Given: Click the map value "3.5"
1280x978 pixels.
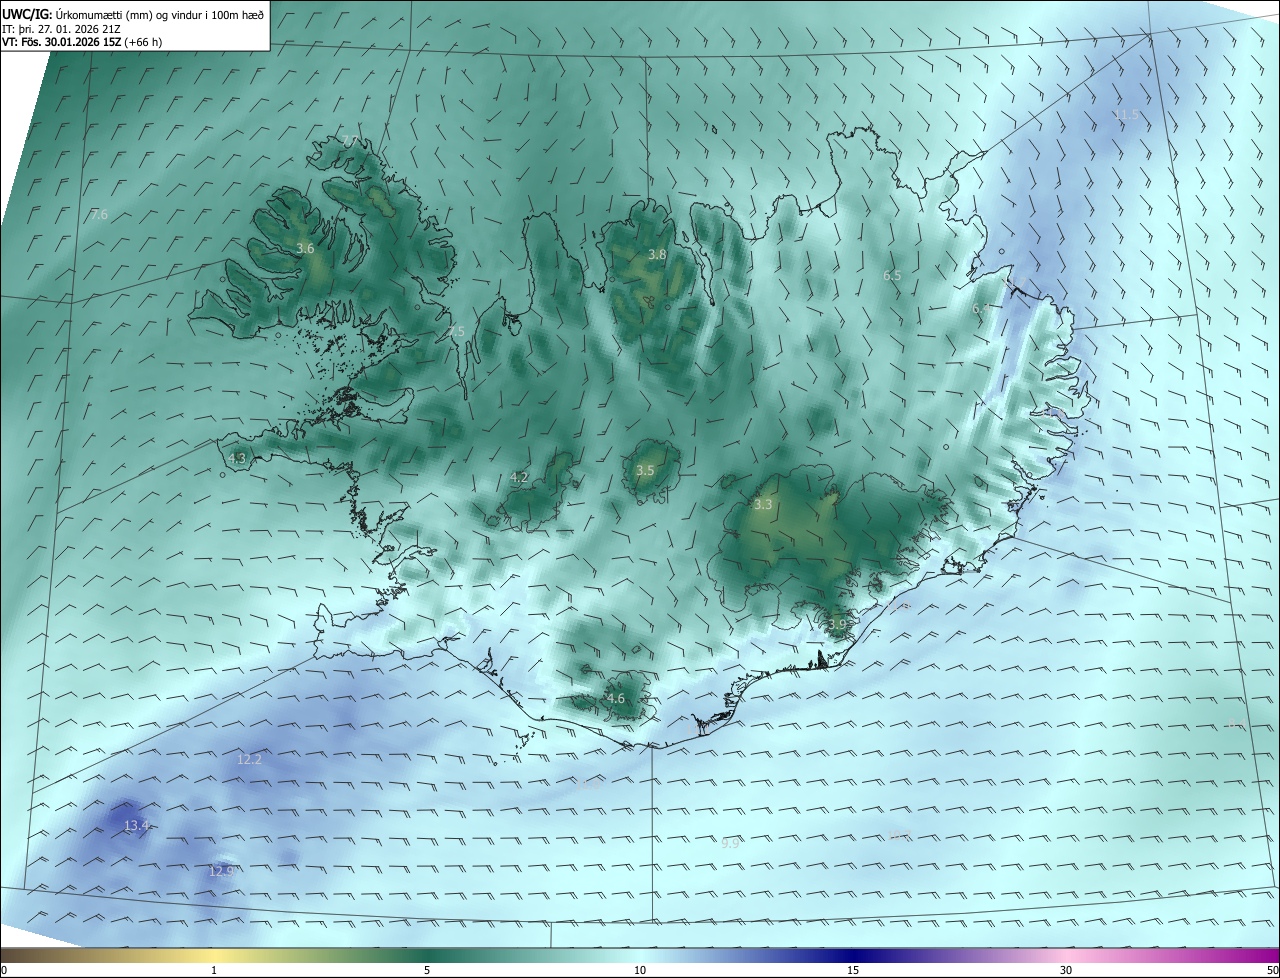Looking at the screenshot, I should tap(645, 470).
